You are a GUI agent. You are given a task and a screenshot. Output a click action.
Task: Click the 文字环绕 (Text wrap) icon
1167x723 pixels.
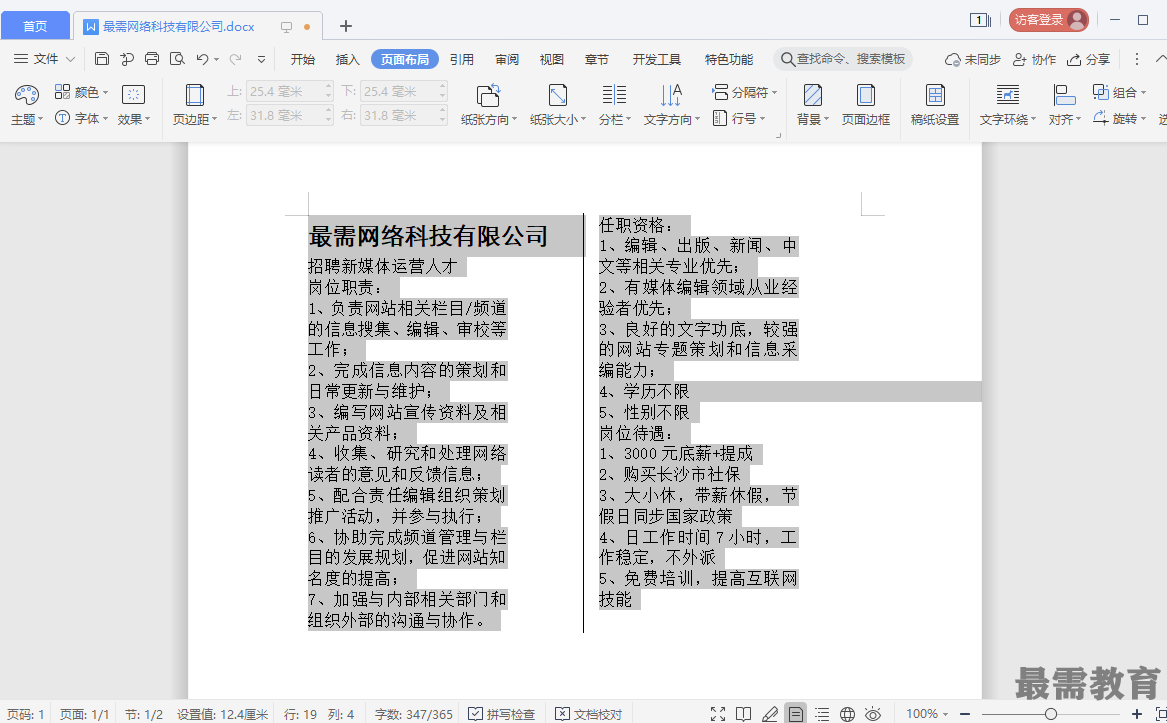[x=1008, y=95]
